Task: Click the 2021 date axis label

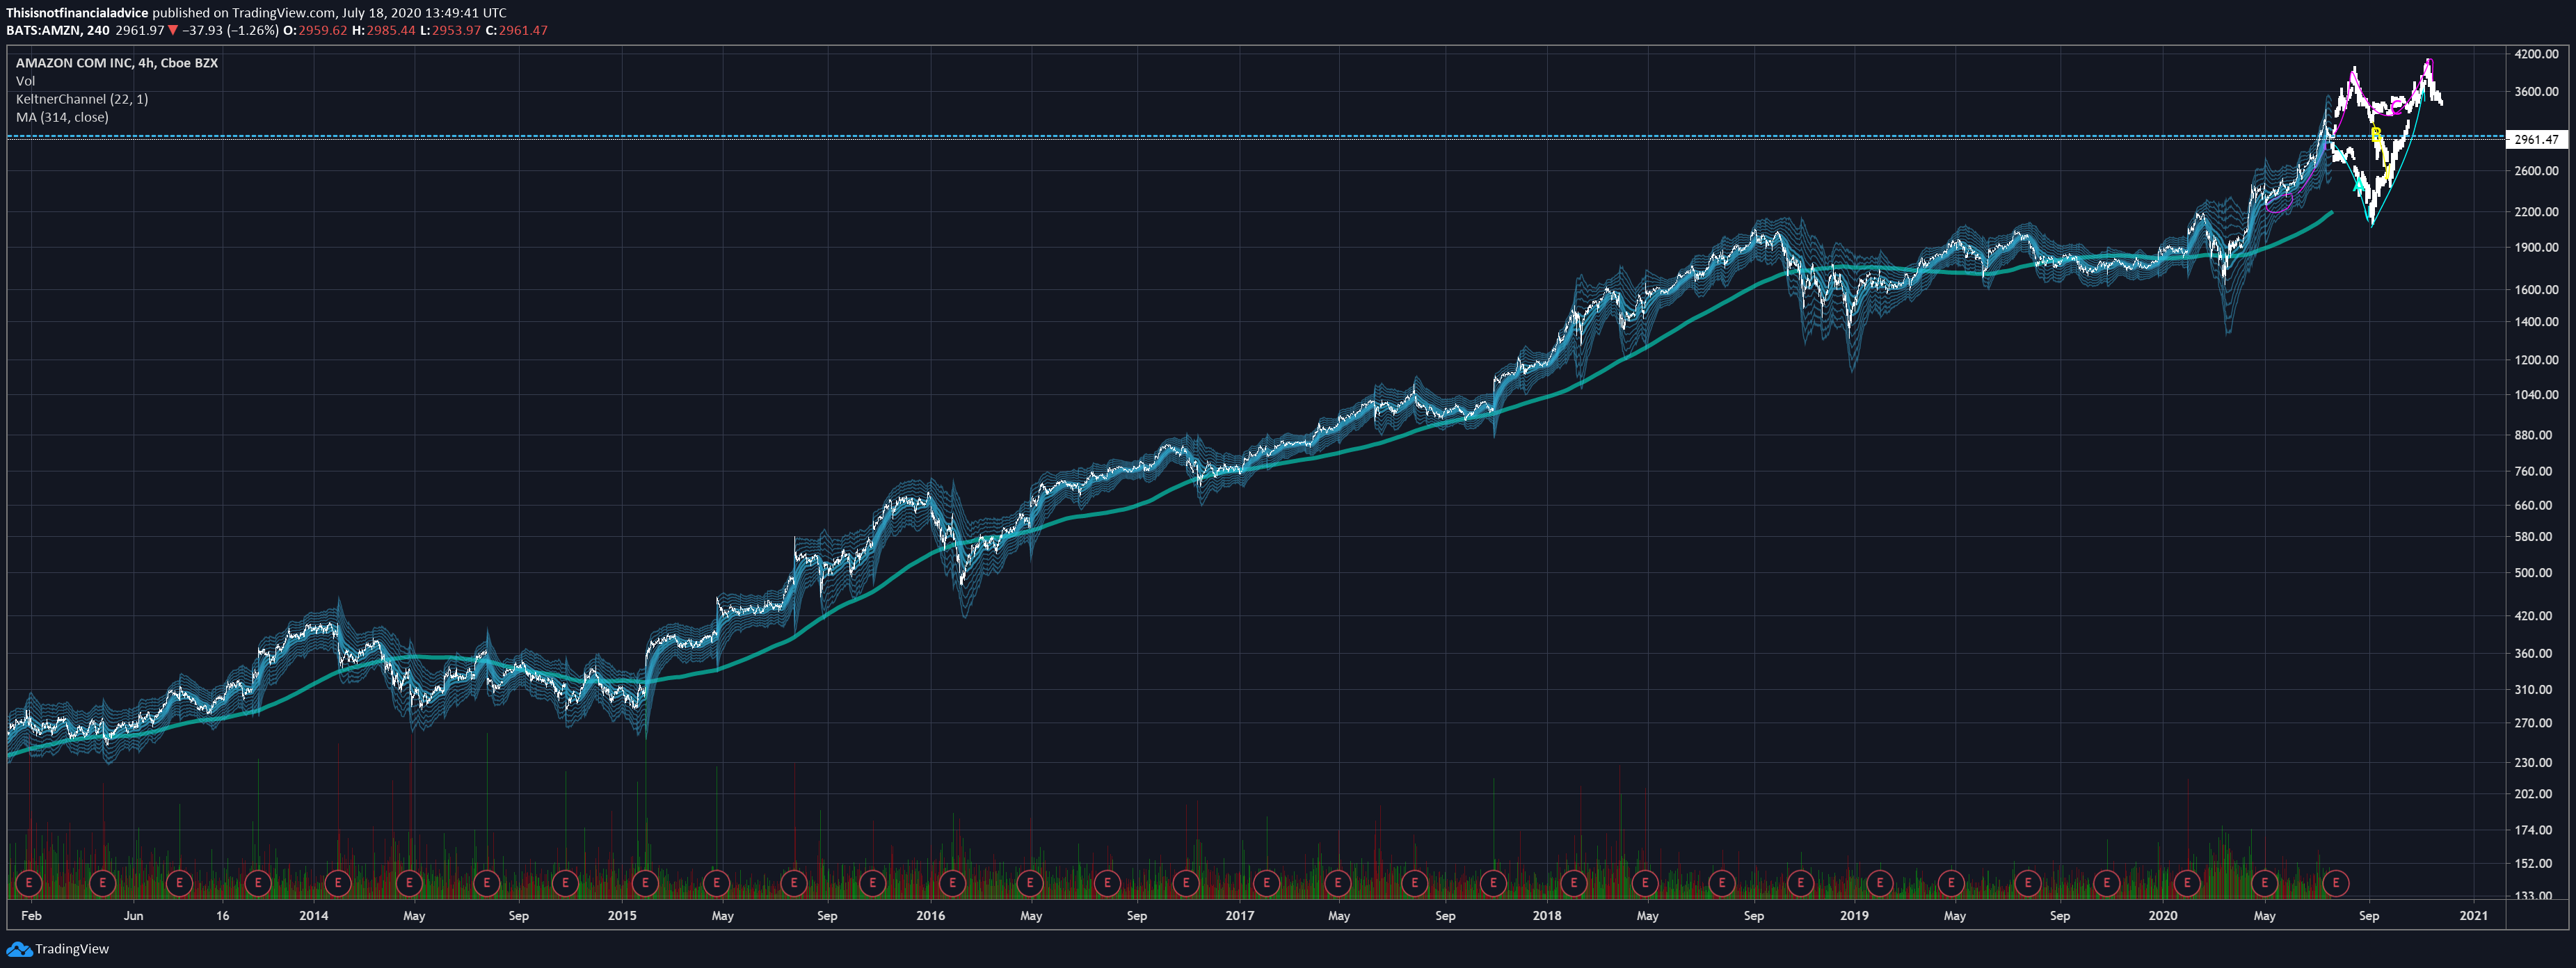Action: click(x=2473, y=915)
